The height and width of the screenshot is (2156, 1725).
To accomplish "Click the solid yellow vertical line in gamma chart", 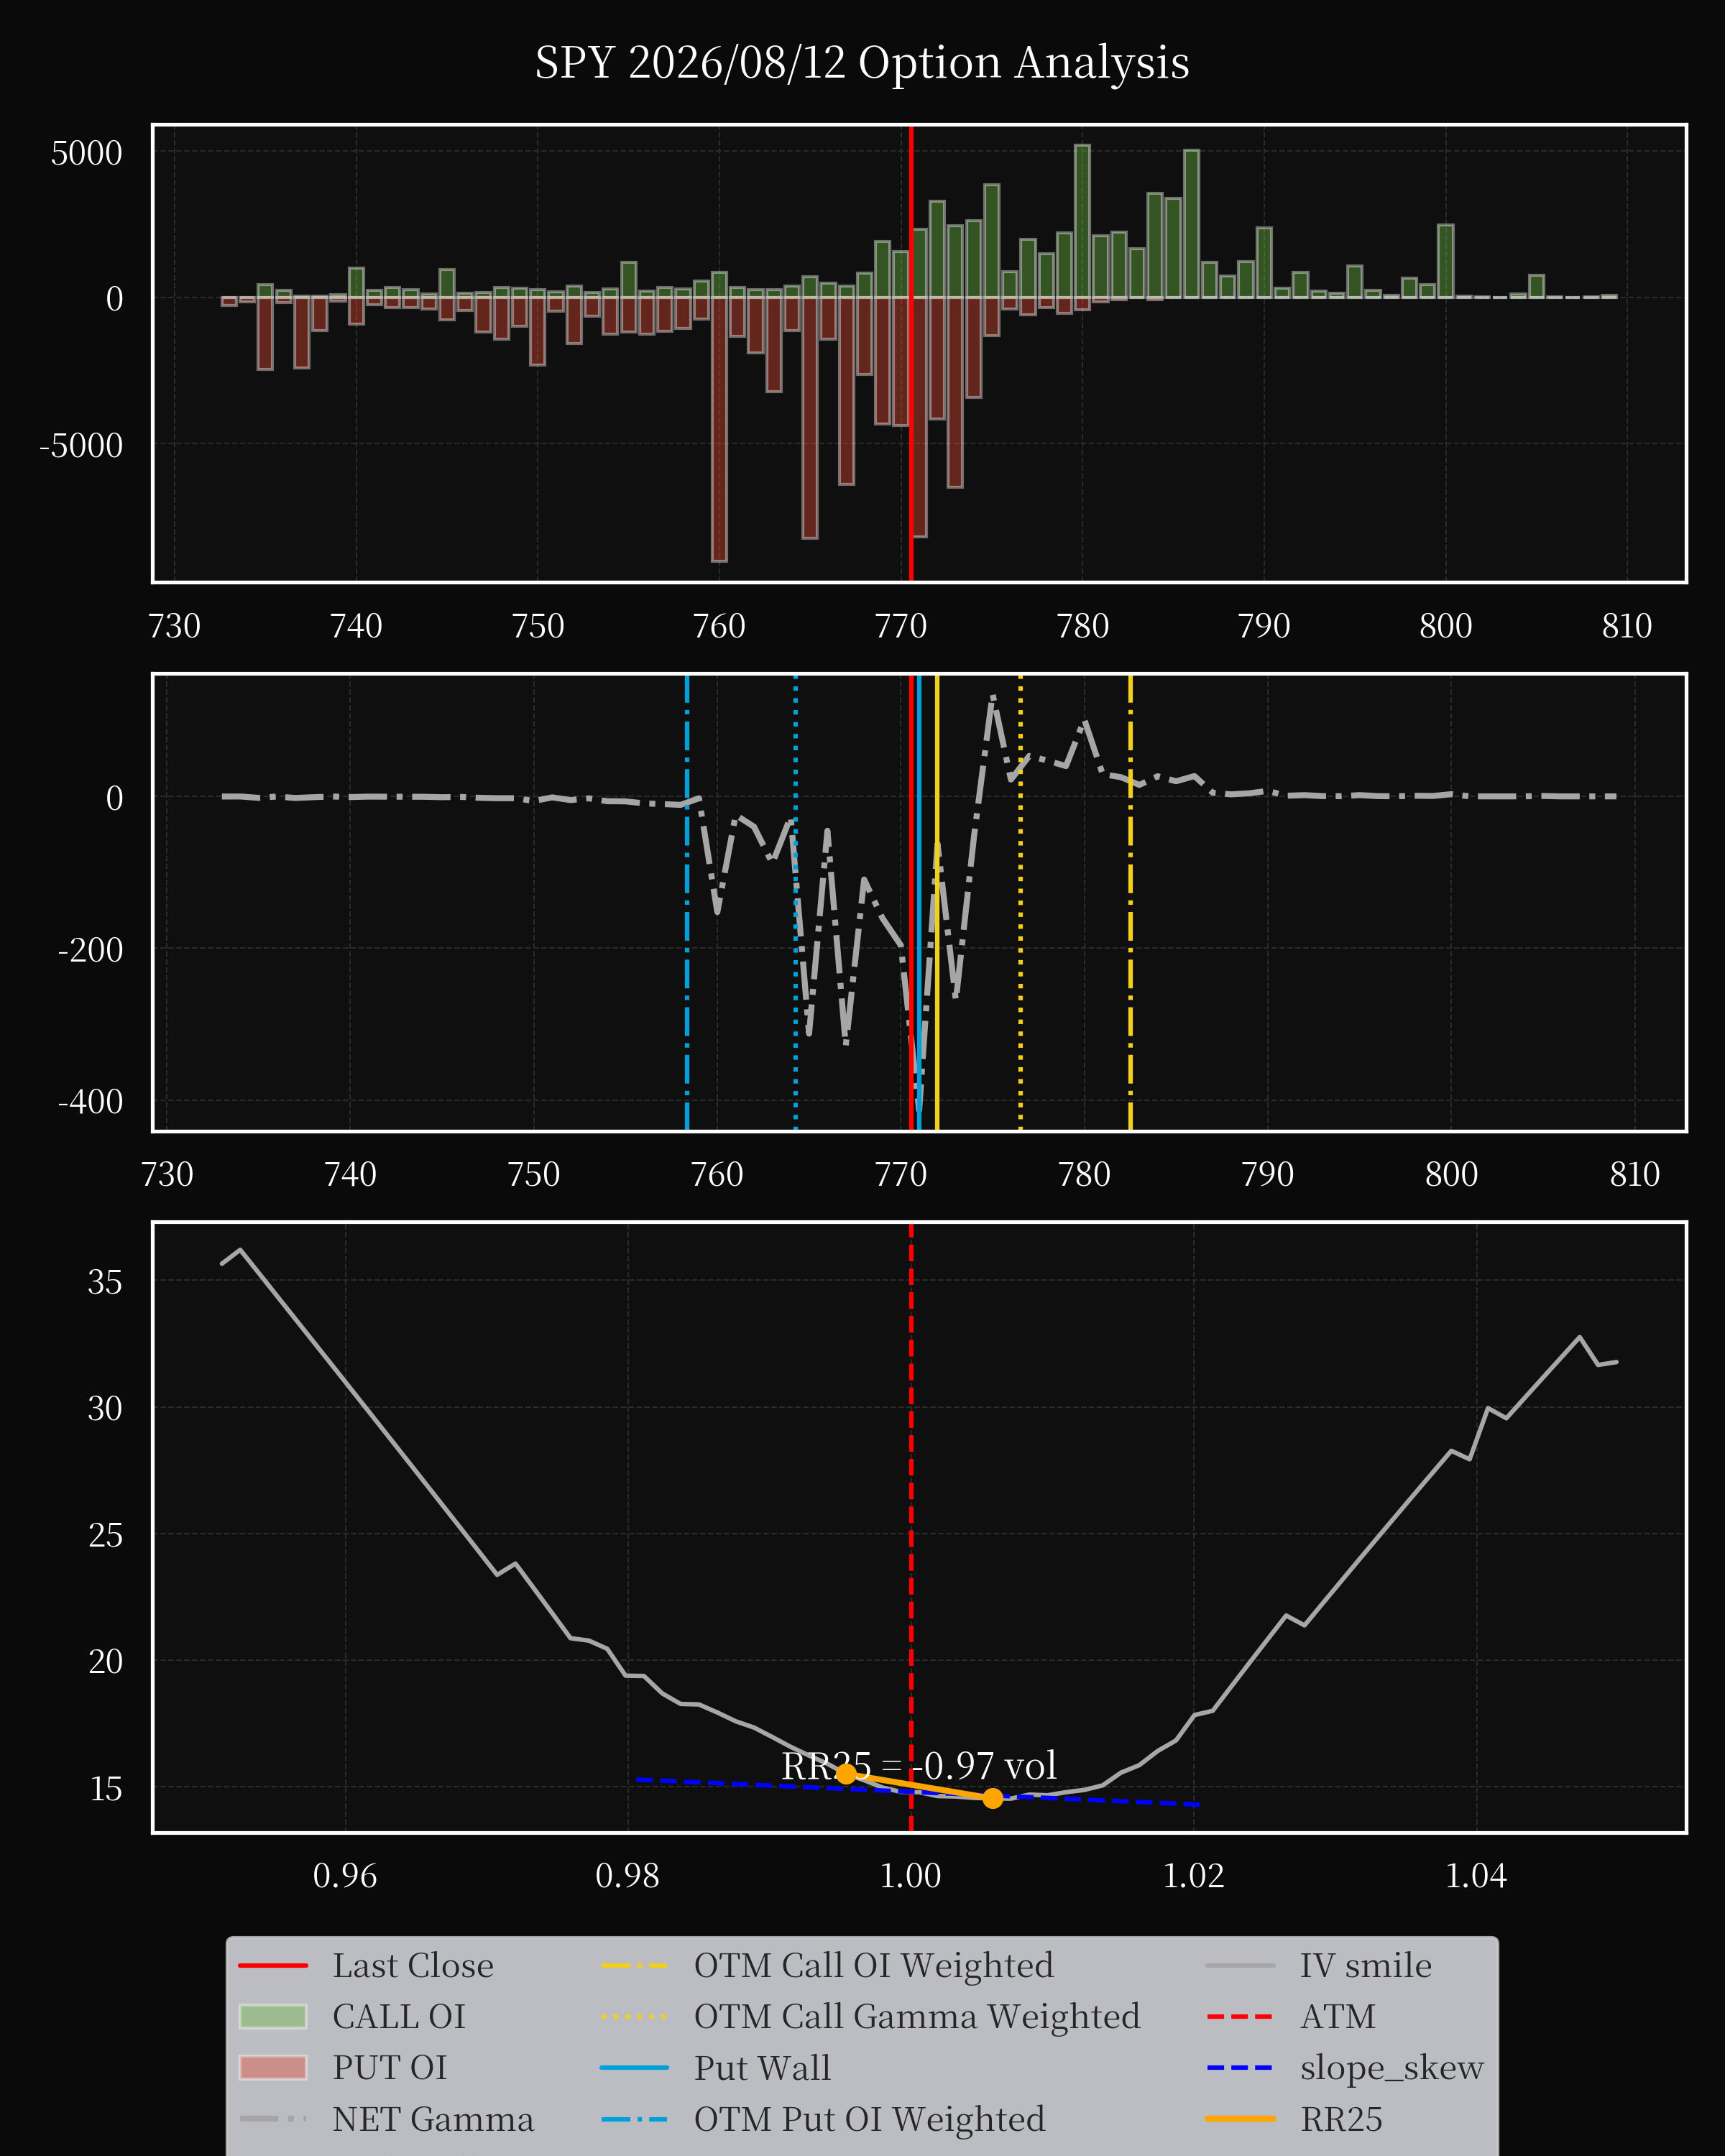I will 937,902.
